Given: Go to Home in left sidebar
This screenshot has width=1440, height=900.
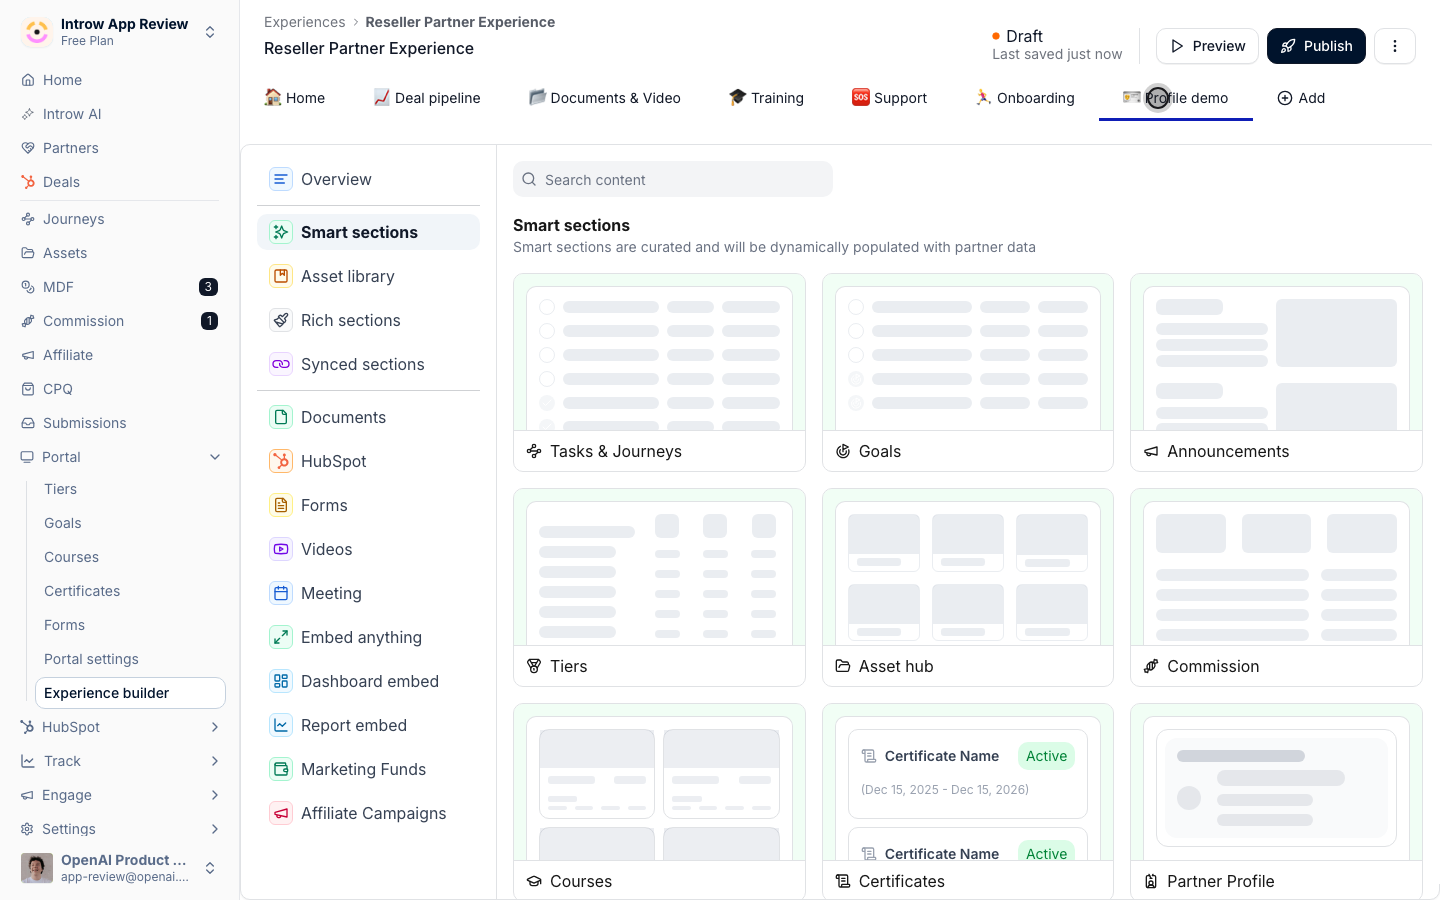Looking at the screenshot, I should tap(62, 80).
